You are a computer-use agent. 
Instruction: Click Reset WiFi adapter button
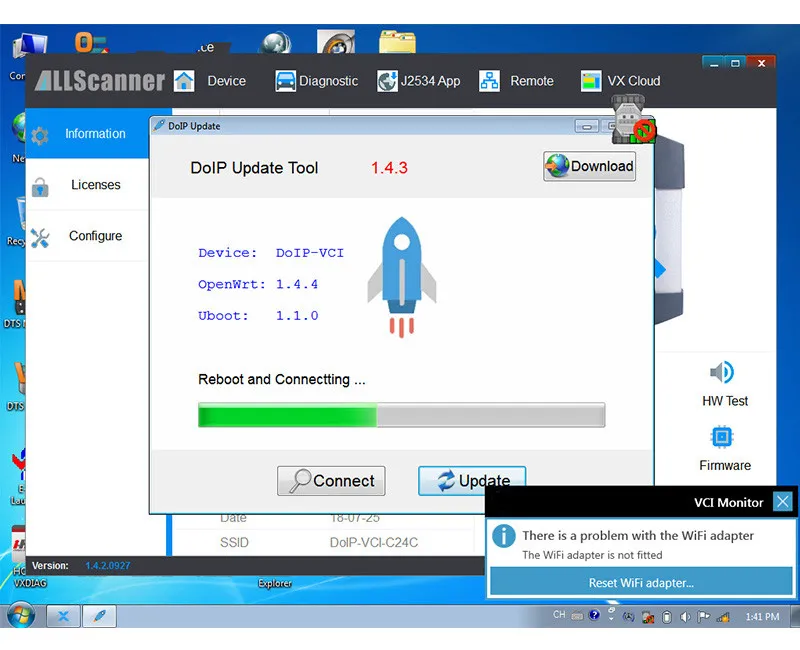641,583
